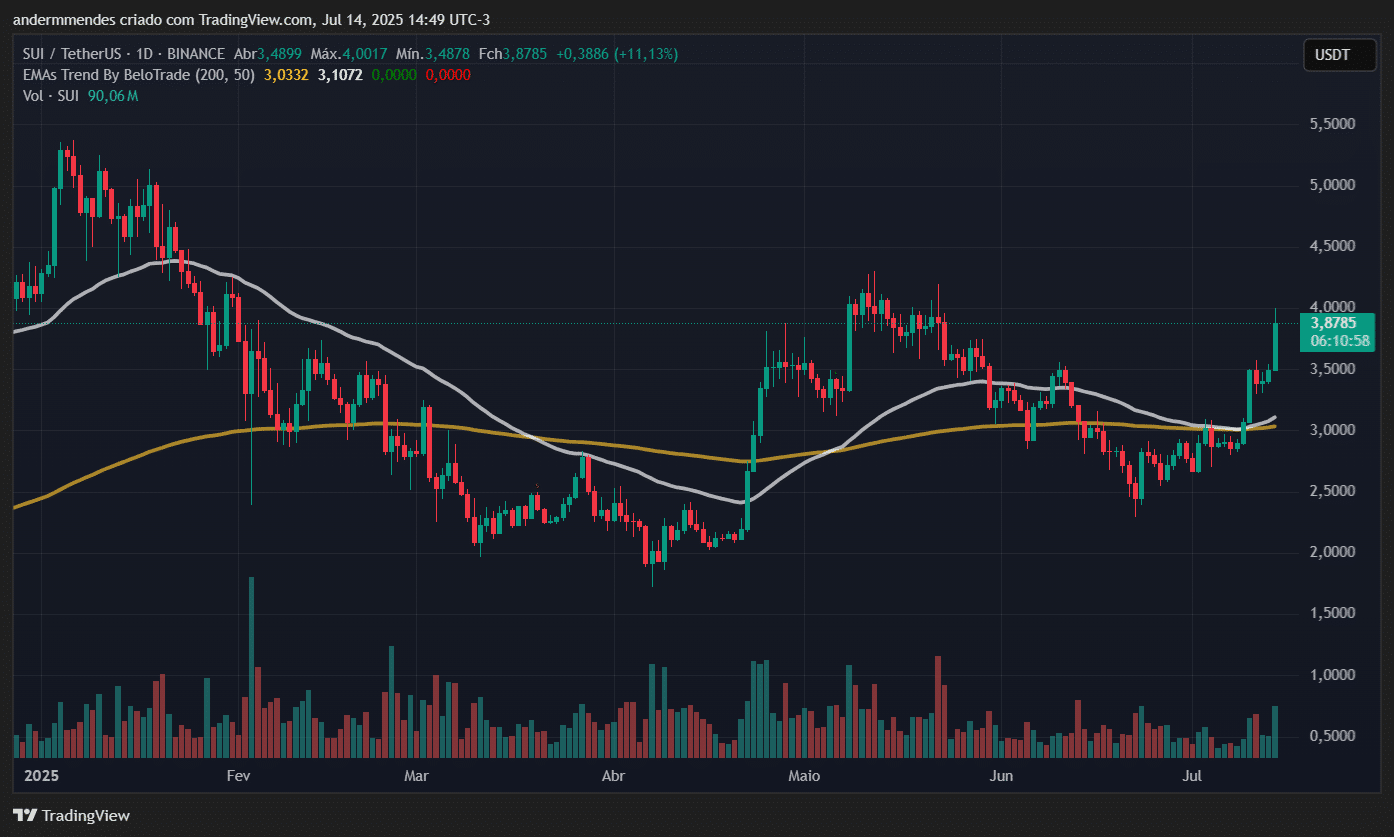Click the Abr label on time axis
The image size is (1394, 837).
[x=614, y=776]
